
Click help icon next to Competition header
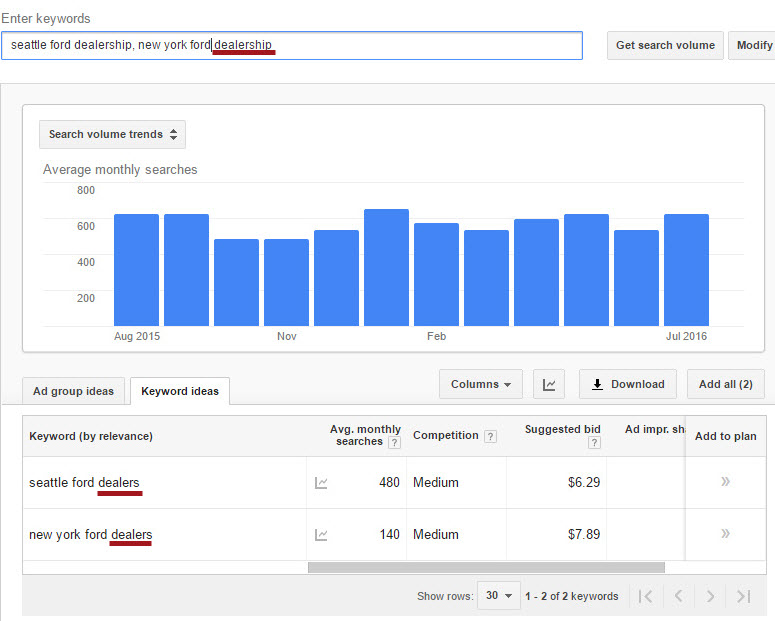coord(490,437)
